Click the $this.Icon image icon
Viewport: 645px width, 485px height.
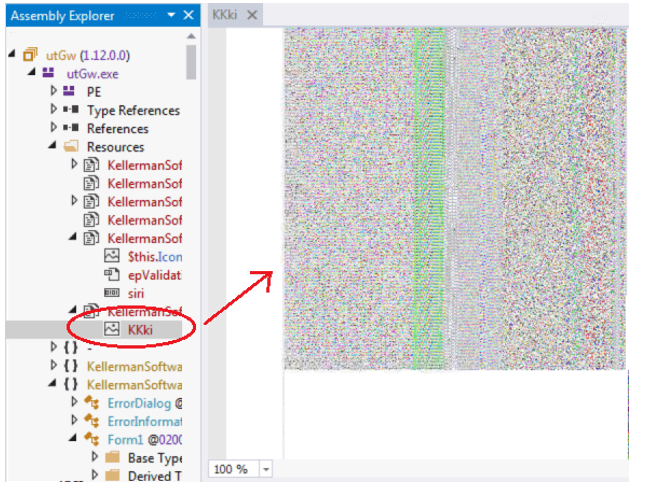[x=112, y=256]
